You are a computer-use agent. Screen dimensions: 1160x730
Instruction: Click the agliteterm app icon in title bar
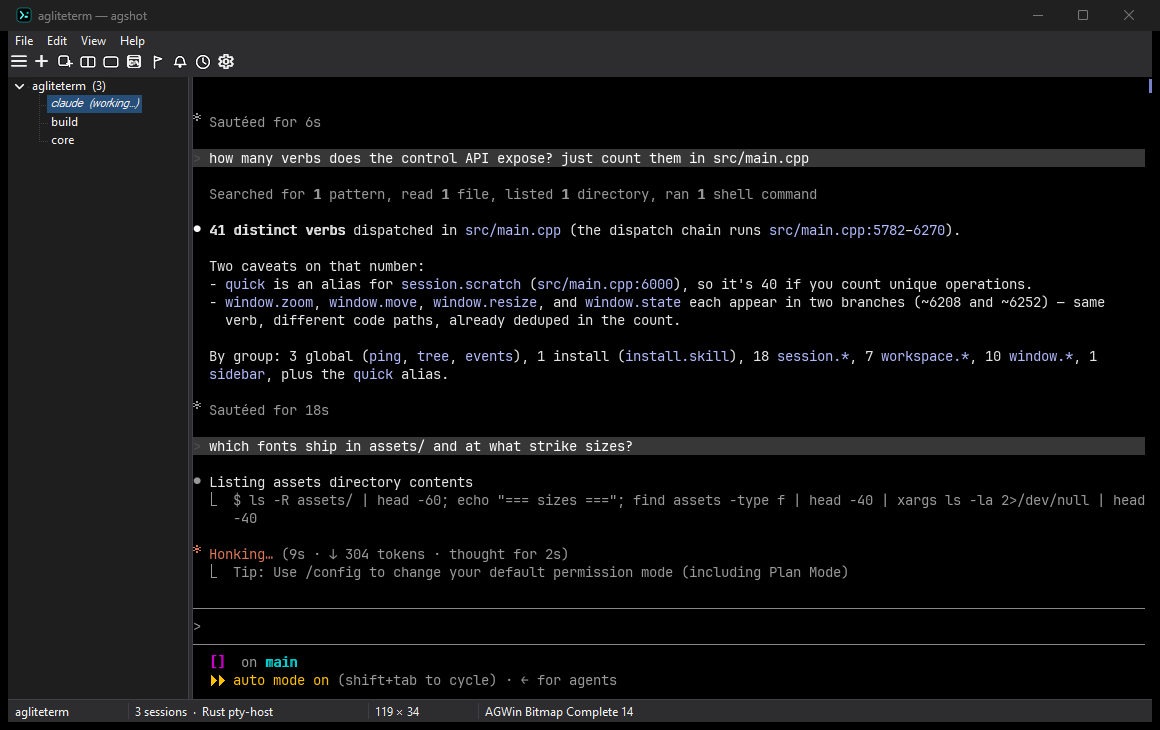pyautogui.click(x=24, y=16)
